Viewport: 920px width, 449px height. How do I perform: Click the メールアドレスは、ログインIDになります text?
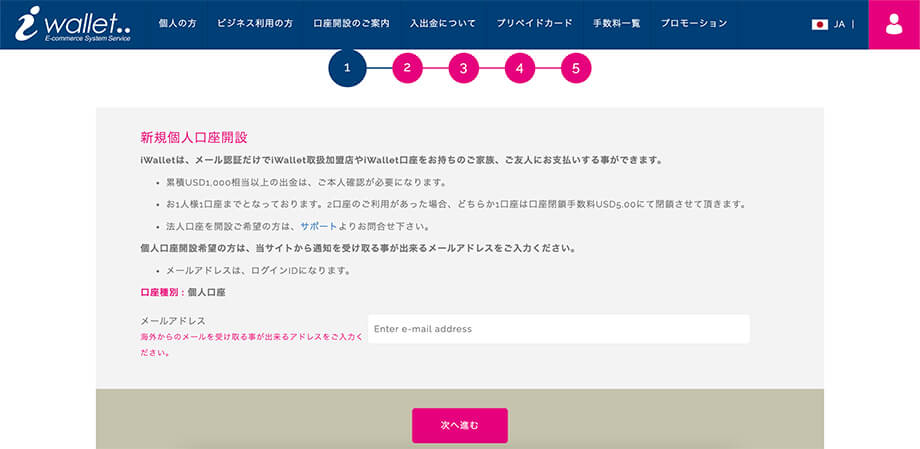pos(259,271)
